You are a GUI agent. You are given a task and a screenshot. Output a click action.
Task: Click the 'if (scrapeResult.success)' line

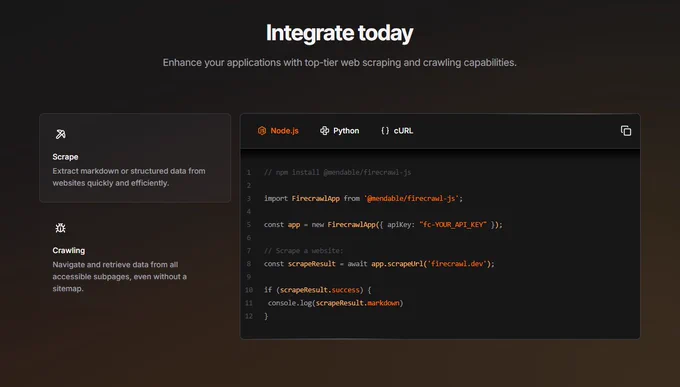coord(317,290)
